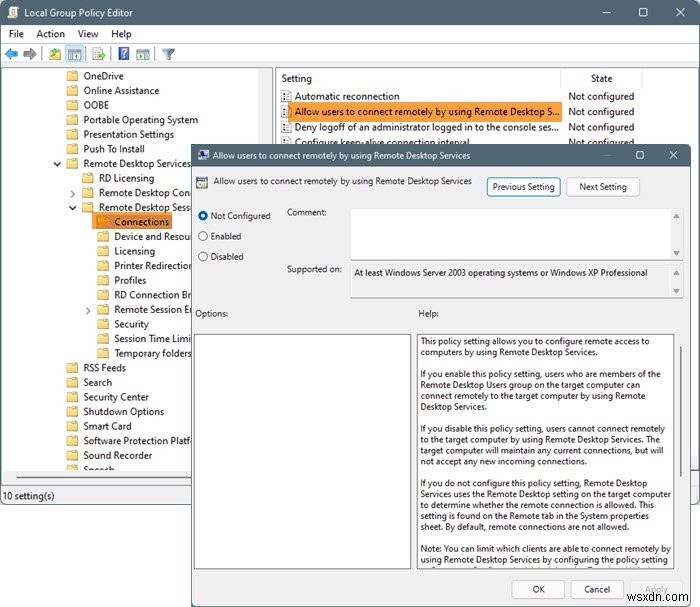Expand the Remote Desktop Connection Client node
The image size is (700, 607).
[73, 193]
